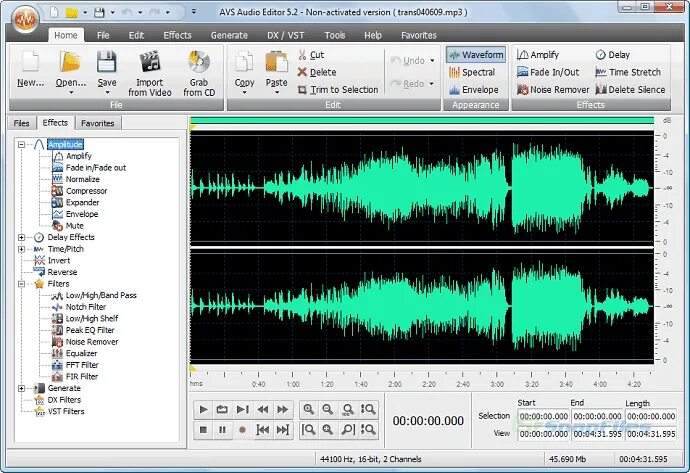The height and width of the screenshot is (473, 690).
Task: Apply Trim to Selection
Action: click(x=338, y=90)
